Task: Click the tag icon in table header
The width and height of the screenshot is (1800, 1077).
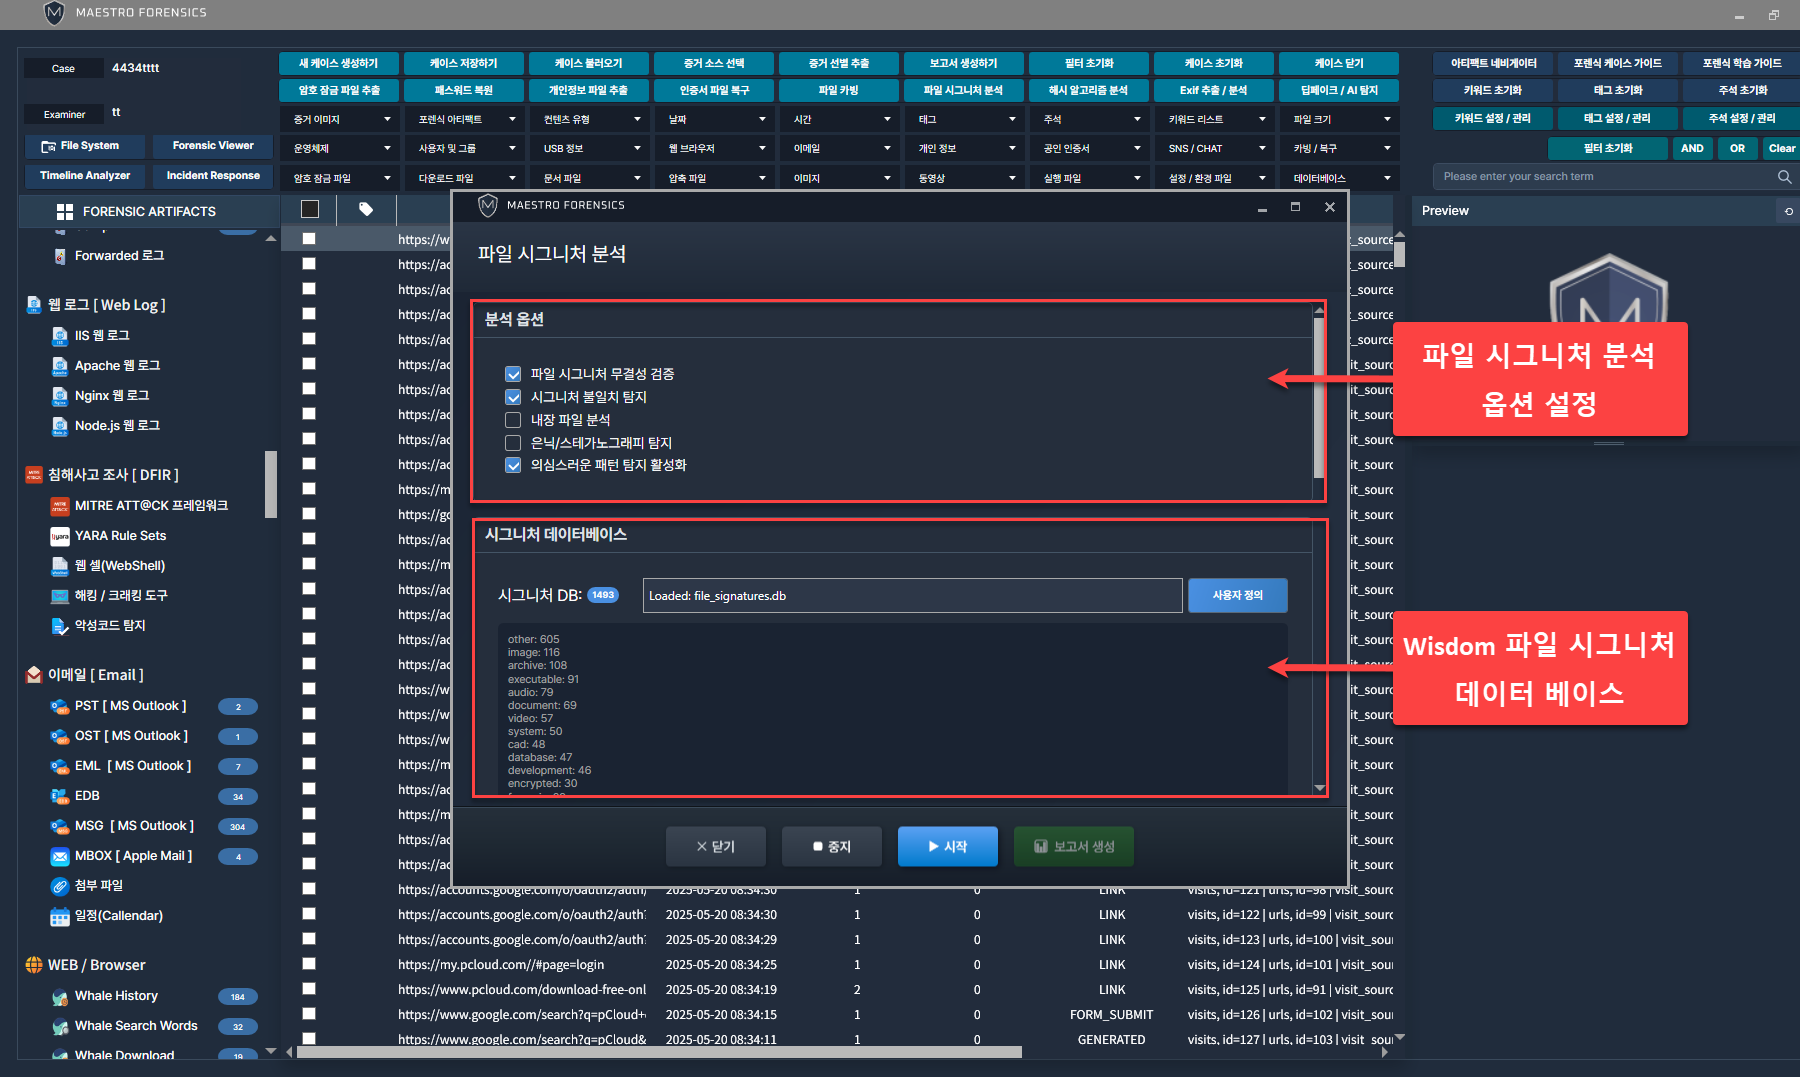Action: [366, 209]
